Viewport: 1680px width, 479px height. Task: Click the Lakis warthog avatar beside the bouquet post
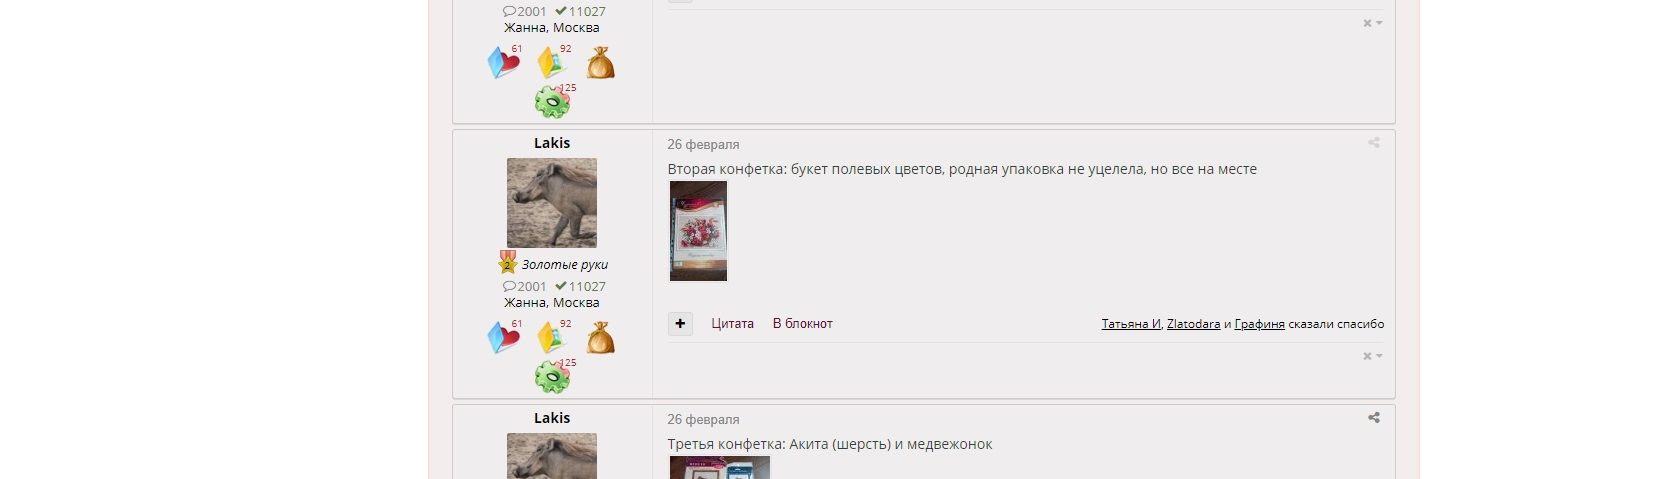pyautogui.click(x=552, y=203)
